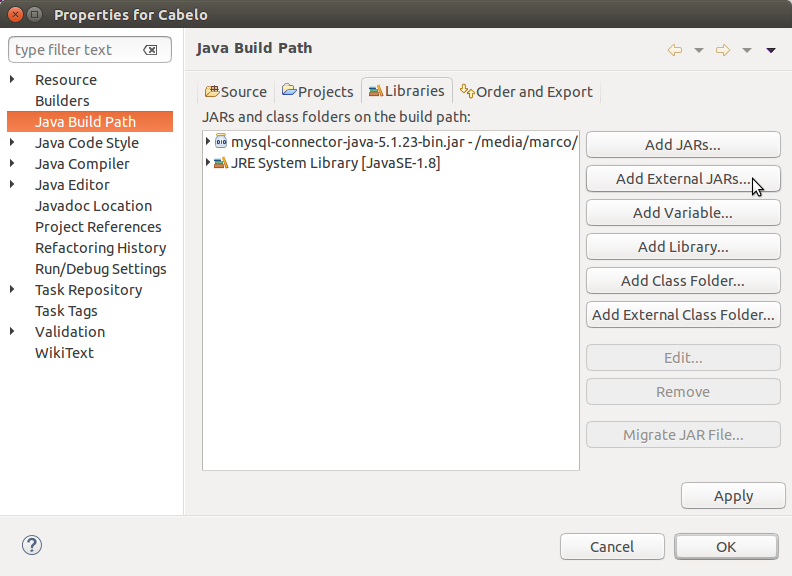Click Add External JARs... button
The height and width of the screenshot is (576, 792).
(x=683, y=178)
